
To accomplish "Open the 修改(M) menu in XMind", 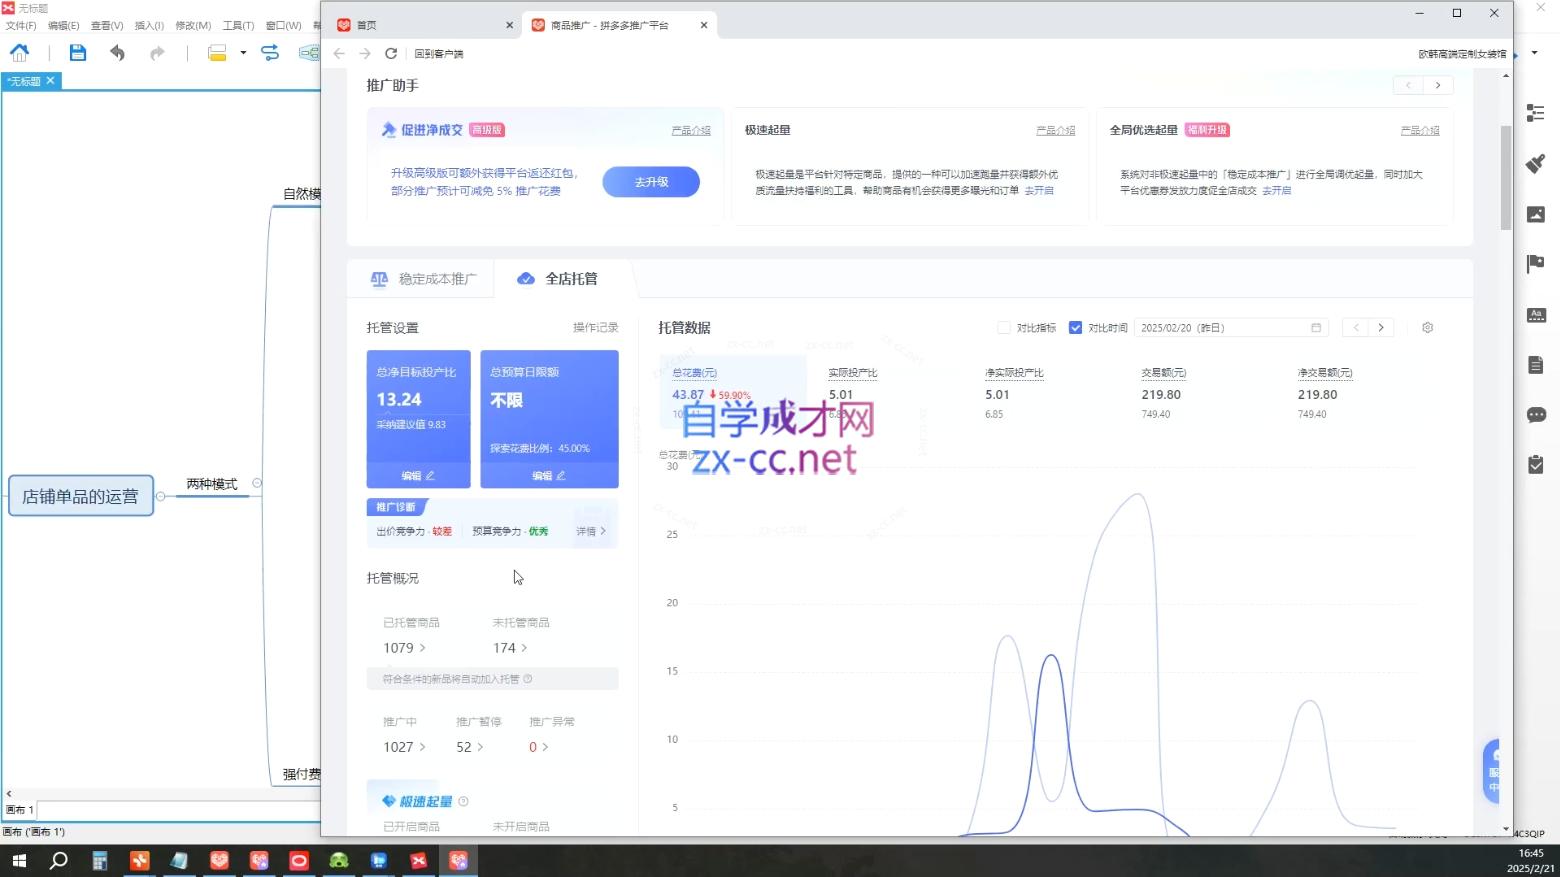I will [x=192, y=25].
